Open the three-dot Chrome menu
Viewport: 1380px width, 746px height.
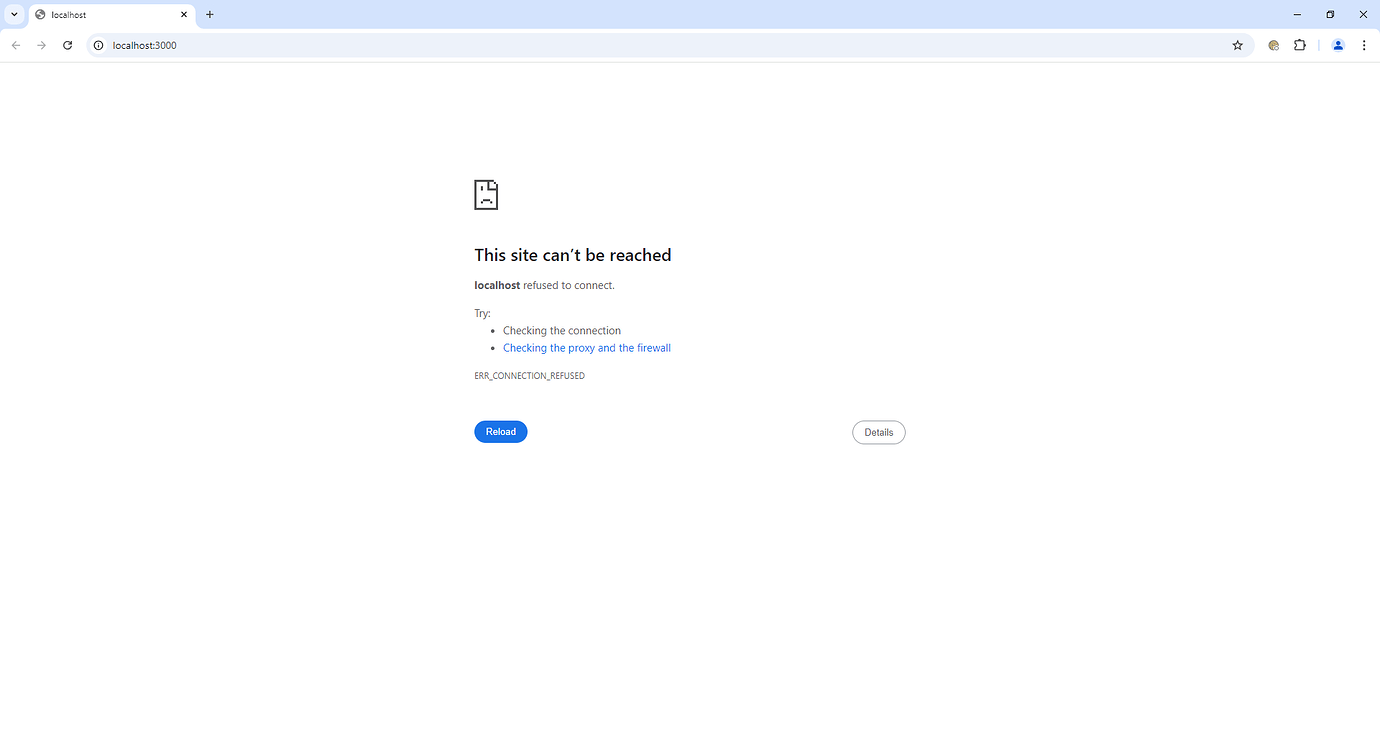[1364, 45]
